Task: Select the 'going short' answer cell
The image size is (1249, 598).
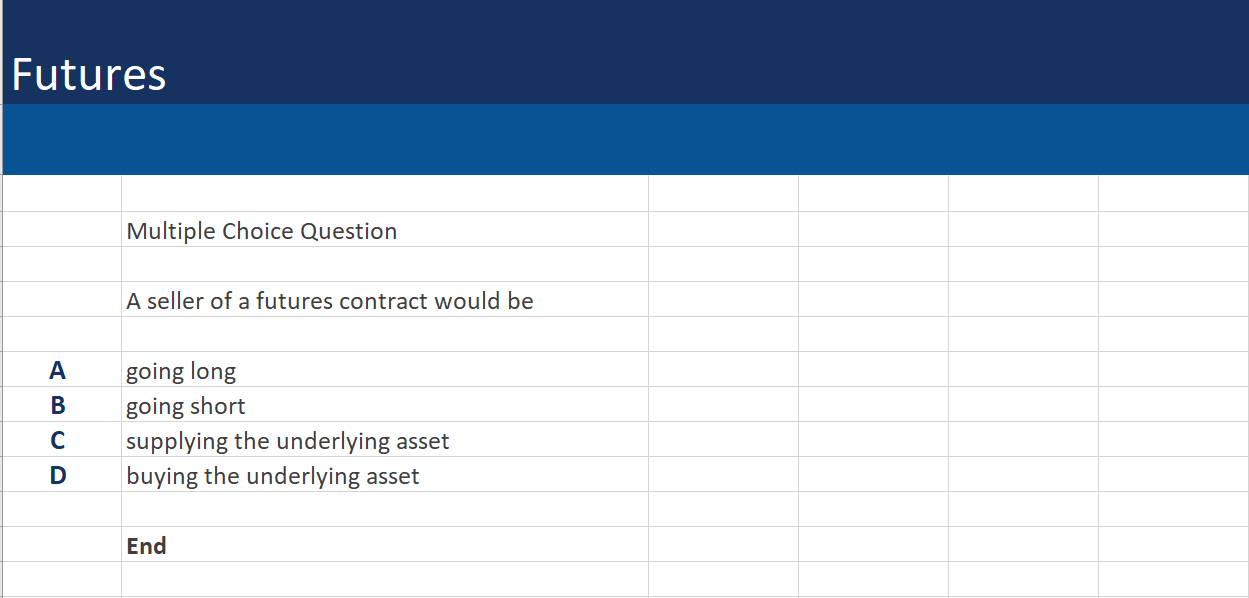Action: 186,406
